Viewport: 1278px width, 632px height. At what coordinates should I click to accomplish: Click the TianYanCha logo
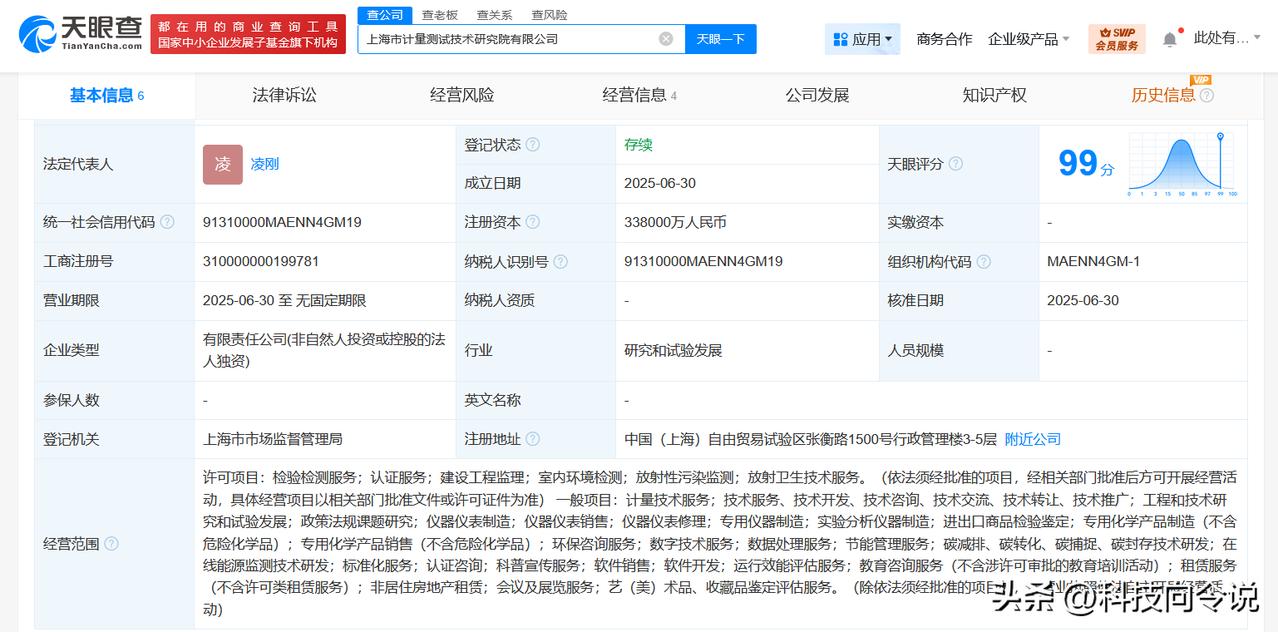click(x=78, y=33)
